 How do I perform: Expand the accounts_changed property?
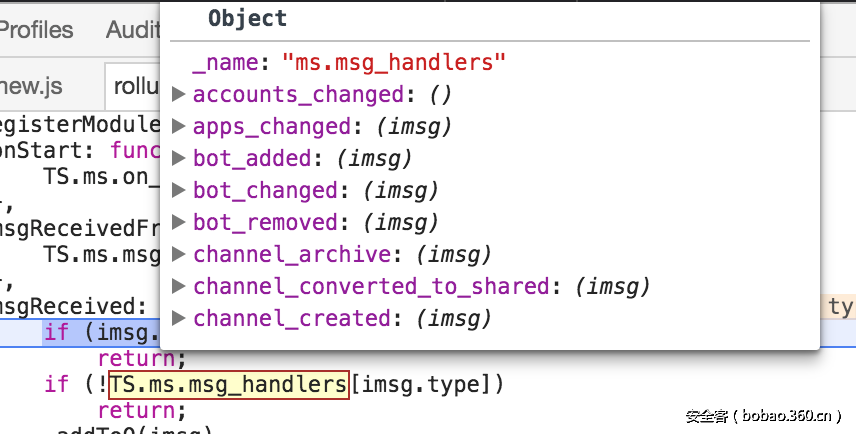[179, 95]
